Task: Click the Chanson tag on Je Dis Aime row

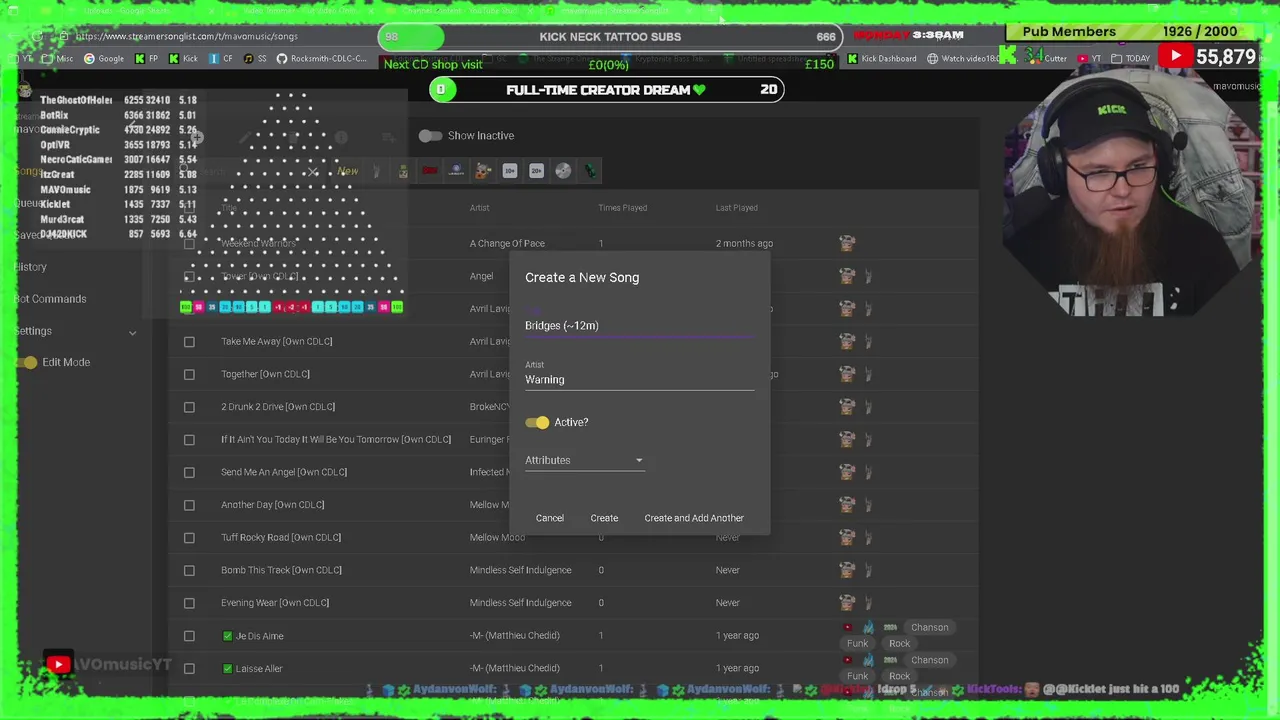Action: 929,628
